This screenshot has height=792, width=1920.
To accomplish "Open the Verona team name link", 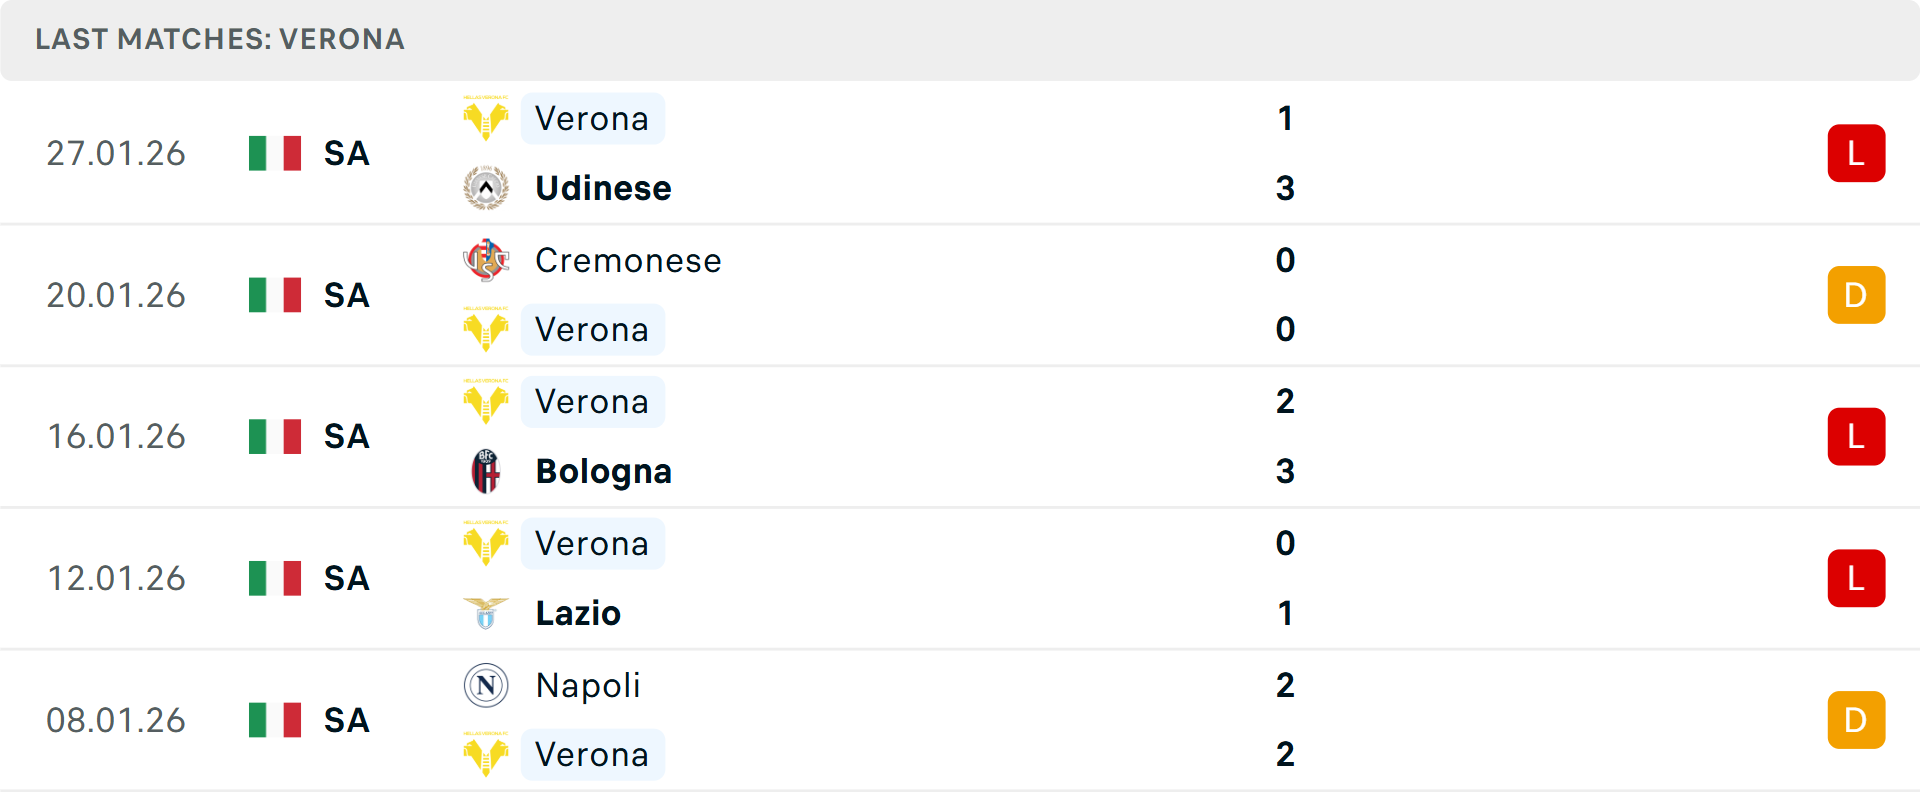I will point(593,118).
